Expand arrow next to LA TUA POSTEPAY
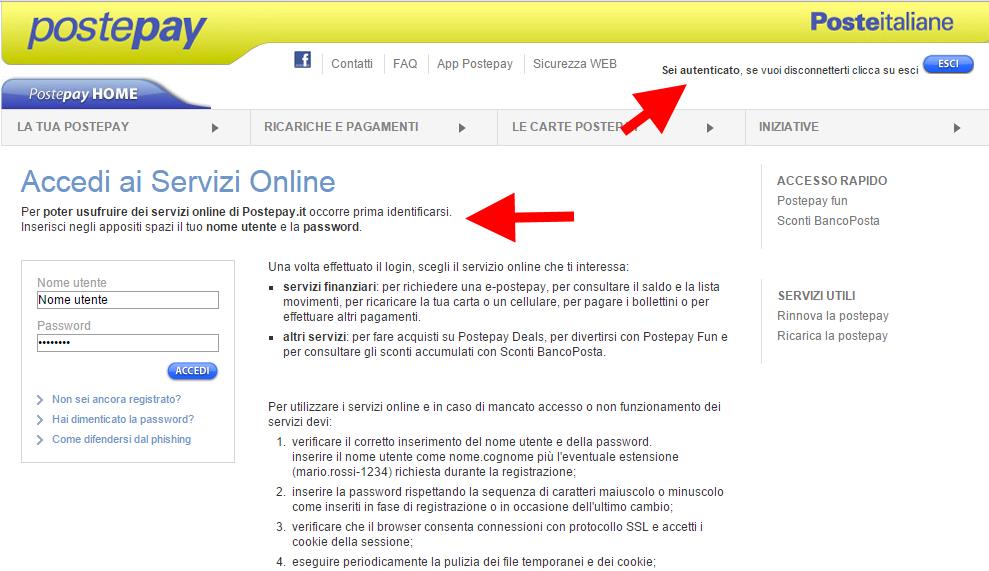The width and height of the screenshot is (989, 571). click(215, 128)
